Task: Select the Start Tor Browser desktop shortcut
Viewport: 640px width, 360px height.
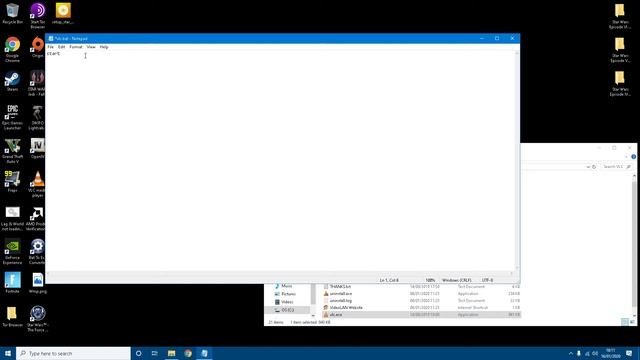Action: pos(38,16)
